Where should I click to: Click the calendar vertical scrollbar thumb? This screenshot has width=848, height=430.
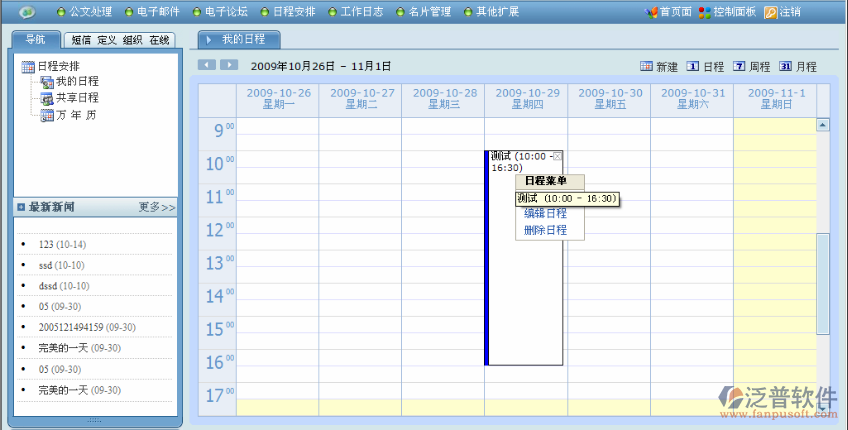point(823,283)
